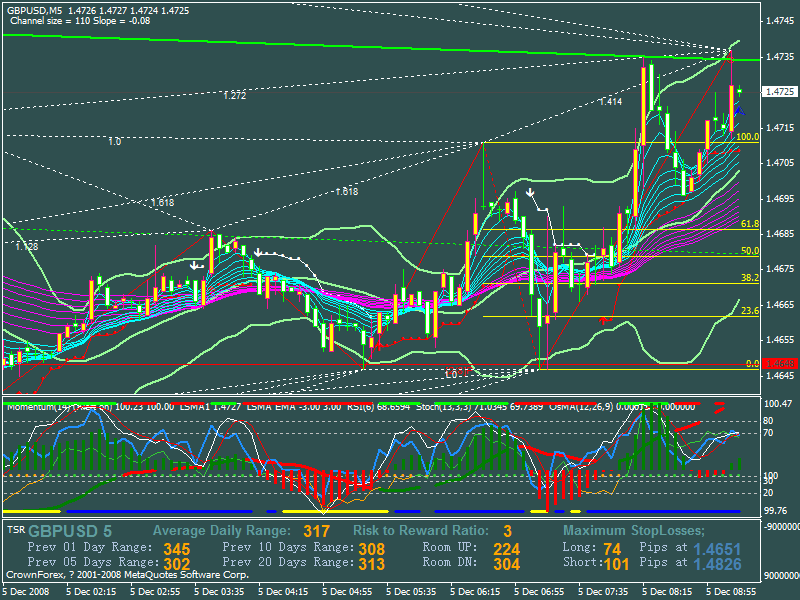This screenshot has width=800, height=600.
Task: Select the 61.8 Fibonacci retracement label
Action: 750,224
